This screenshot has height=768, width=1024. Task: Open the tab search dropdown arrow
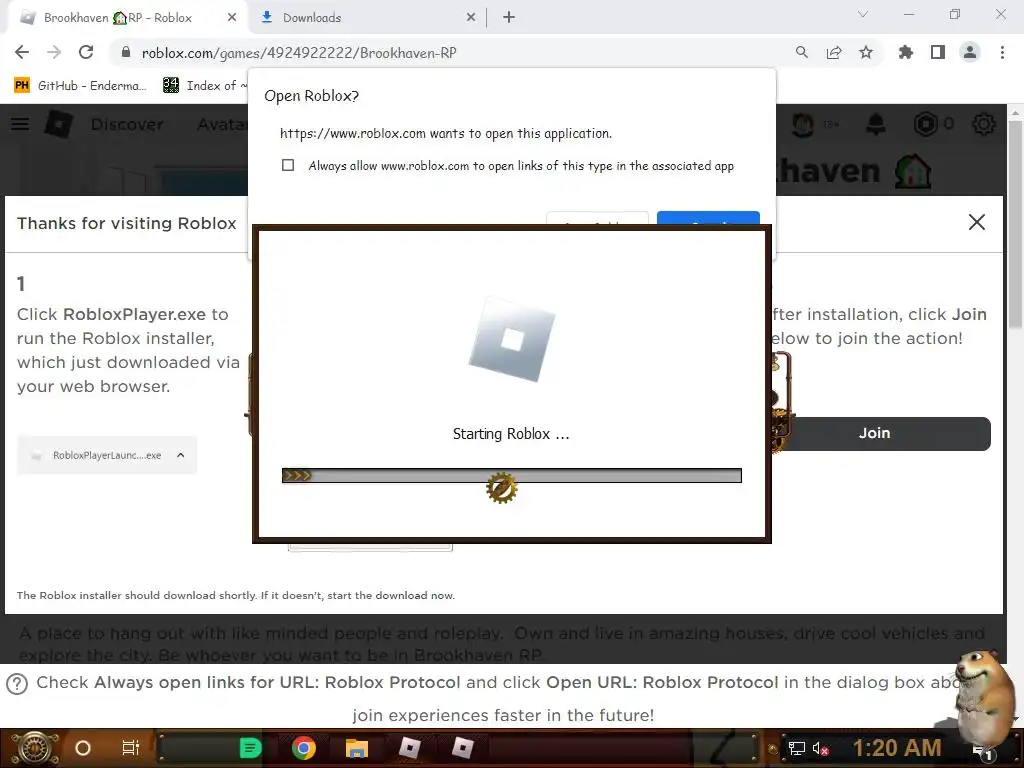[863, 14]
